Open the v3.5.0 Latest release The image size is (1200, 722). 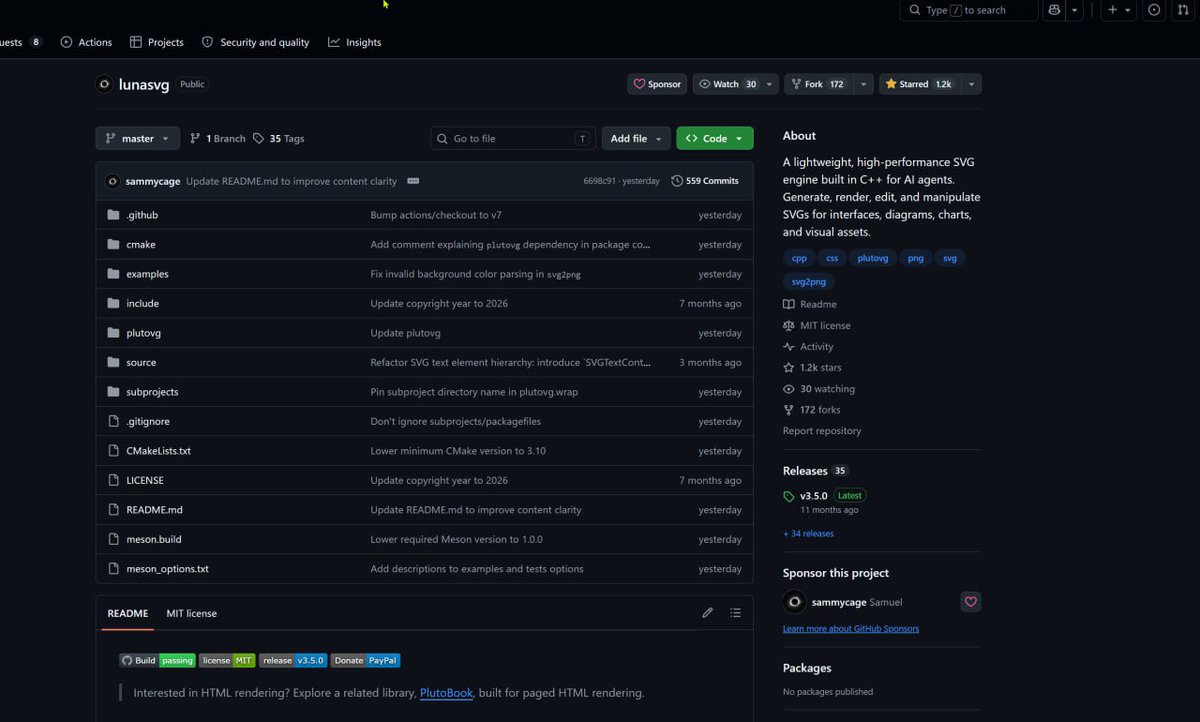(x=825, y=496)
